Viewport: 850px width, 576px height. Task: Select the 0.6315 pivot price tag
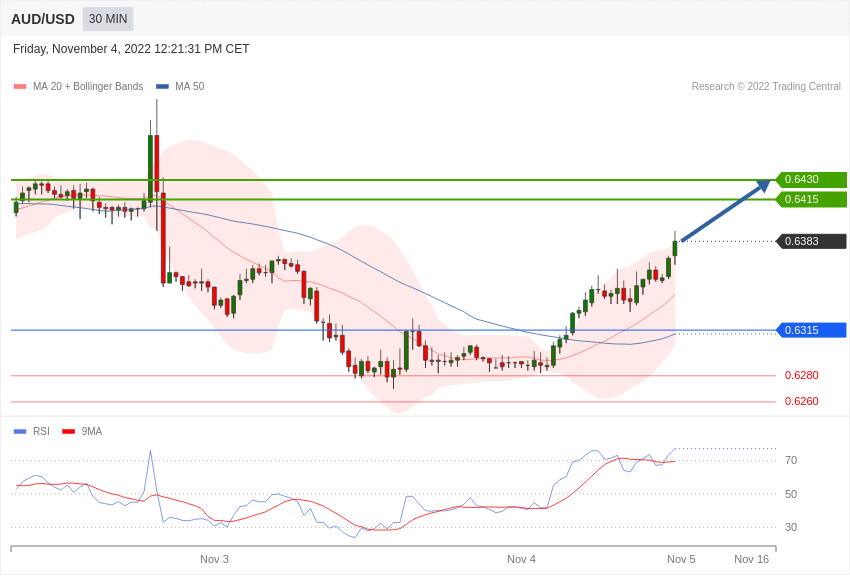click(x=812, y=330)
